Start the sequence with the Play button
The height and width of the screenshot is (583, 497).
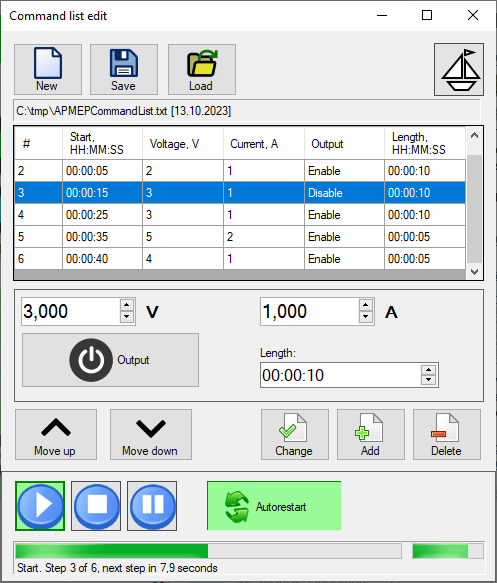pyautogui.click(x=40, y=506)
